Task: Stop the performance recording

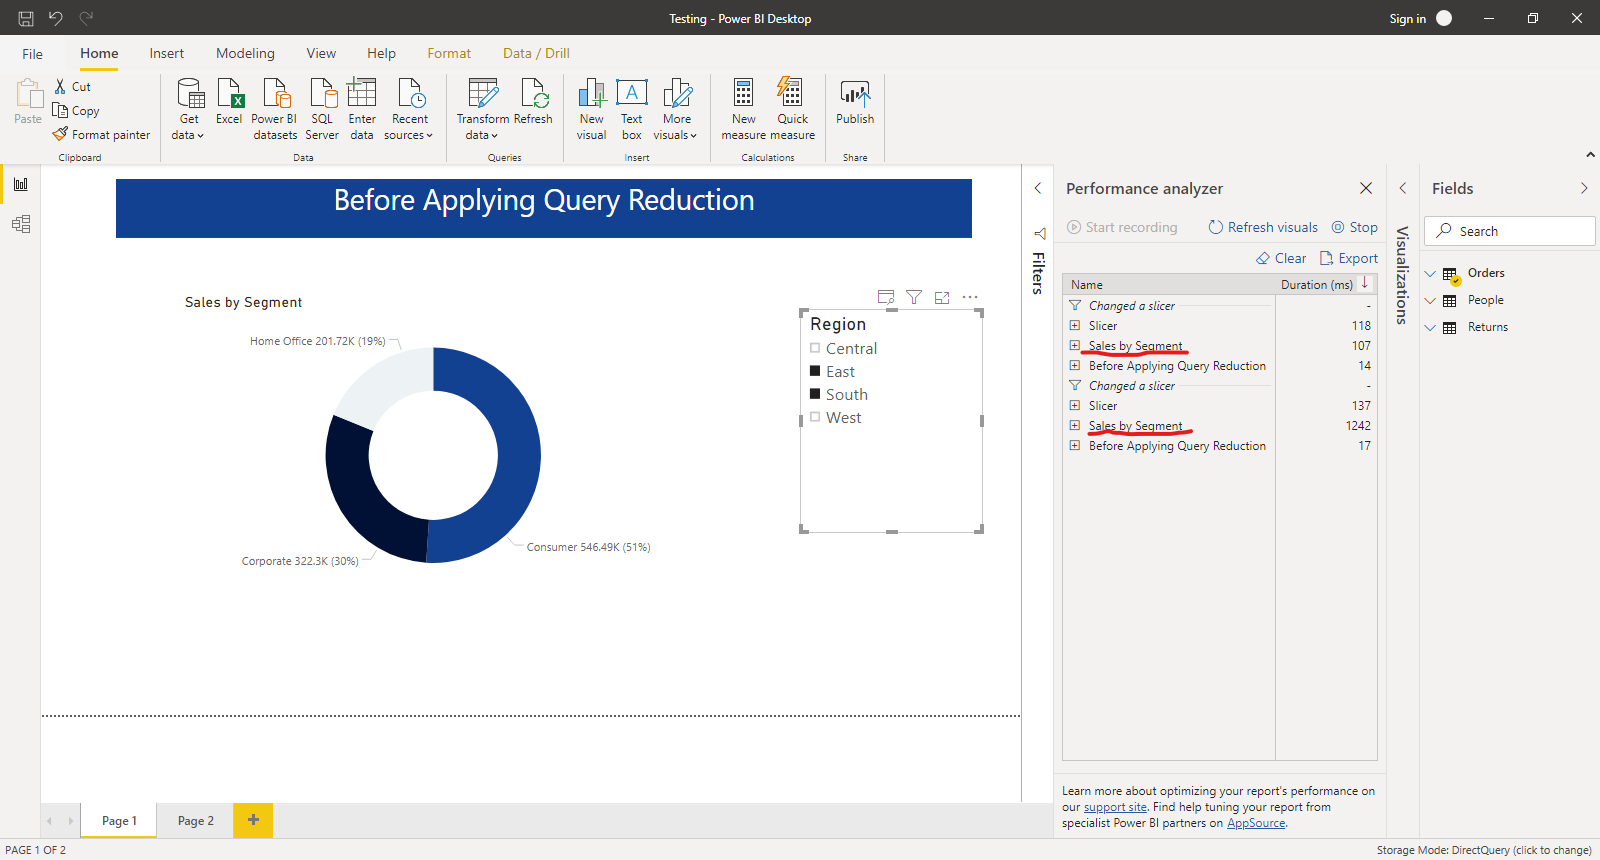Action: click(x=1354, y=227)
